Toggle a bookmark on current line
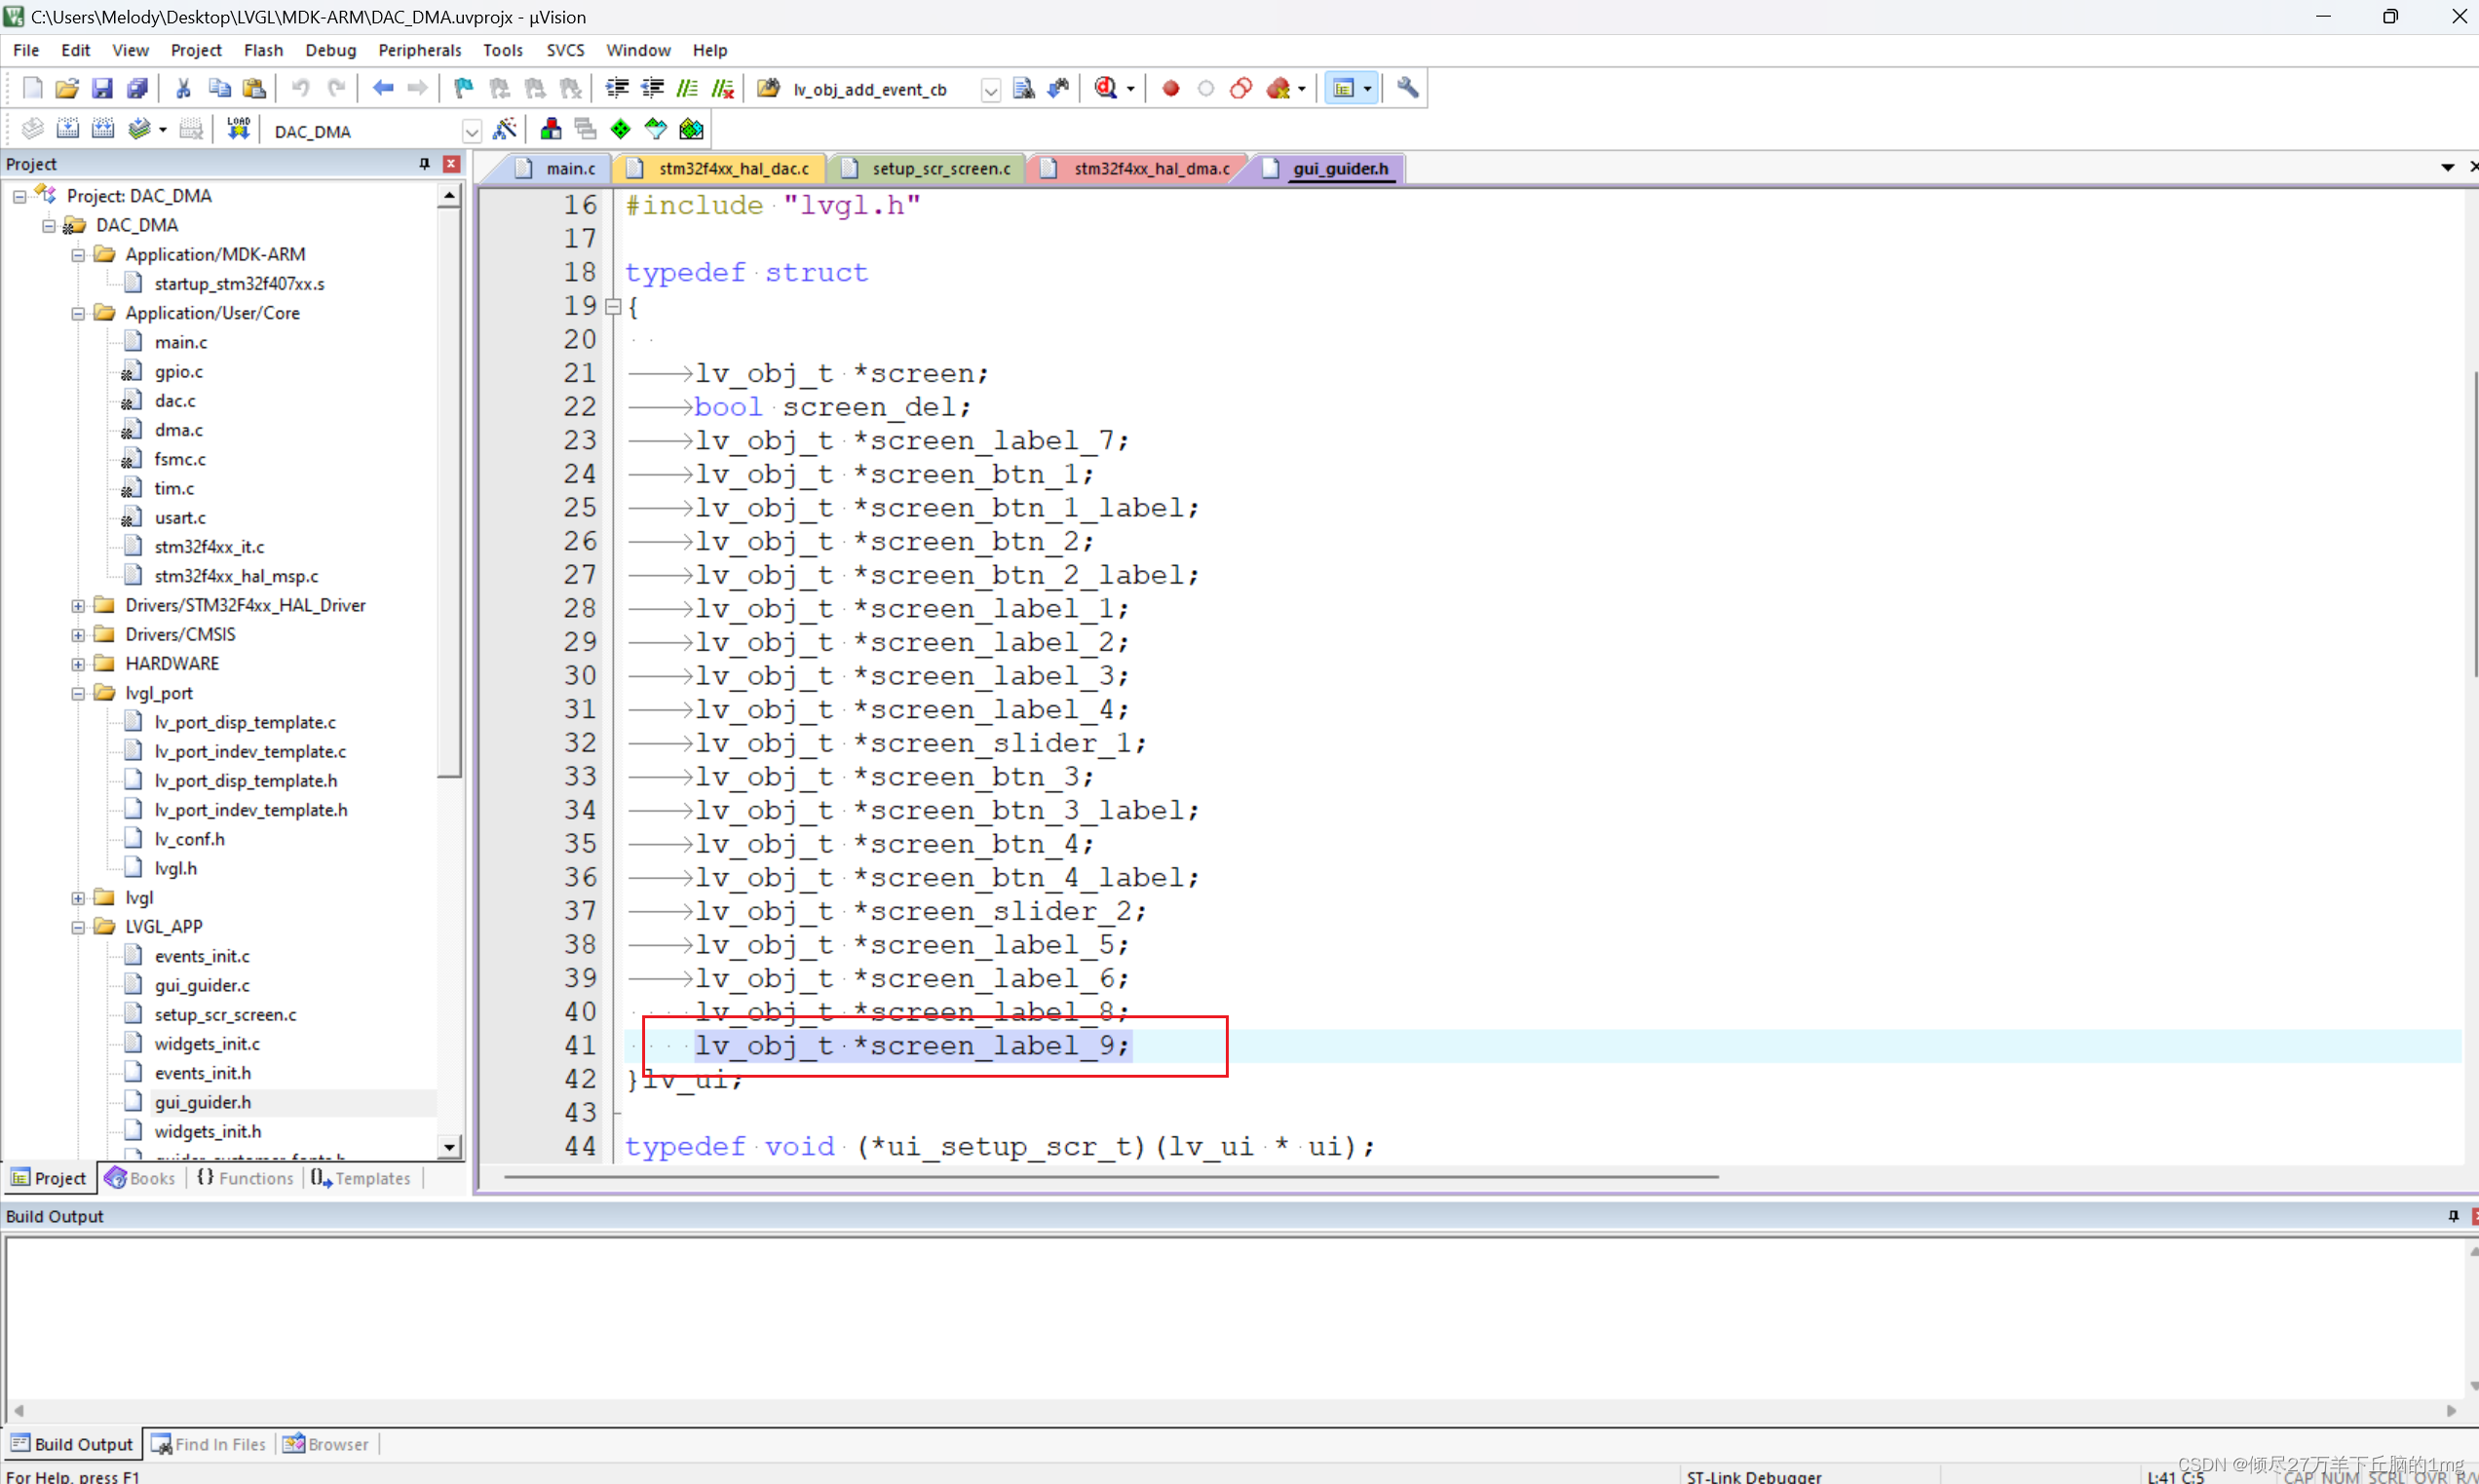2479x1484 pixels. [x=462, y=88]
